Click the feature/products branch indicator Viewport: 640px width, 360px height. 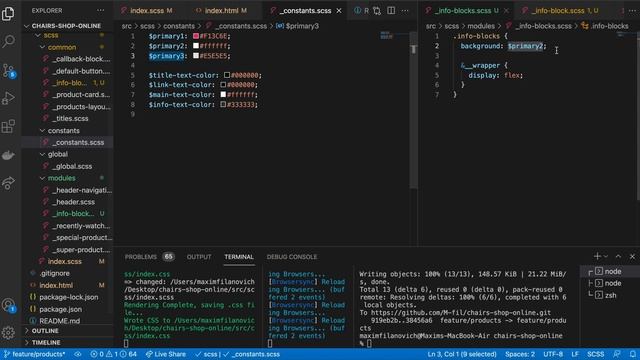[35, 354]
